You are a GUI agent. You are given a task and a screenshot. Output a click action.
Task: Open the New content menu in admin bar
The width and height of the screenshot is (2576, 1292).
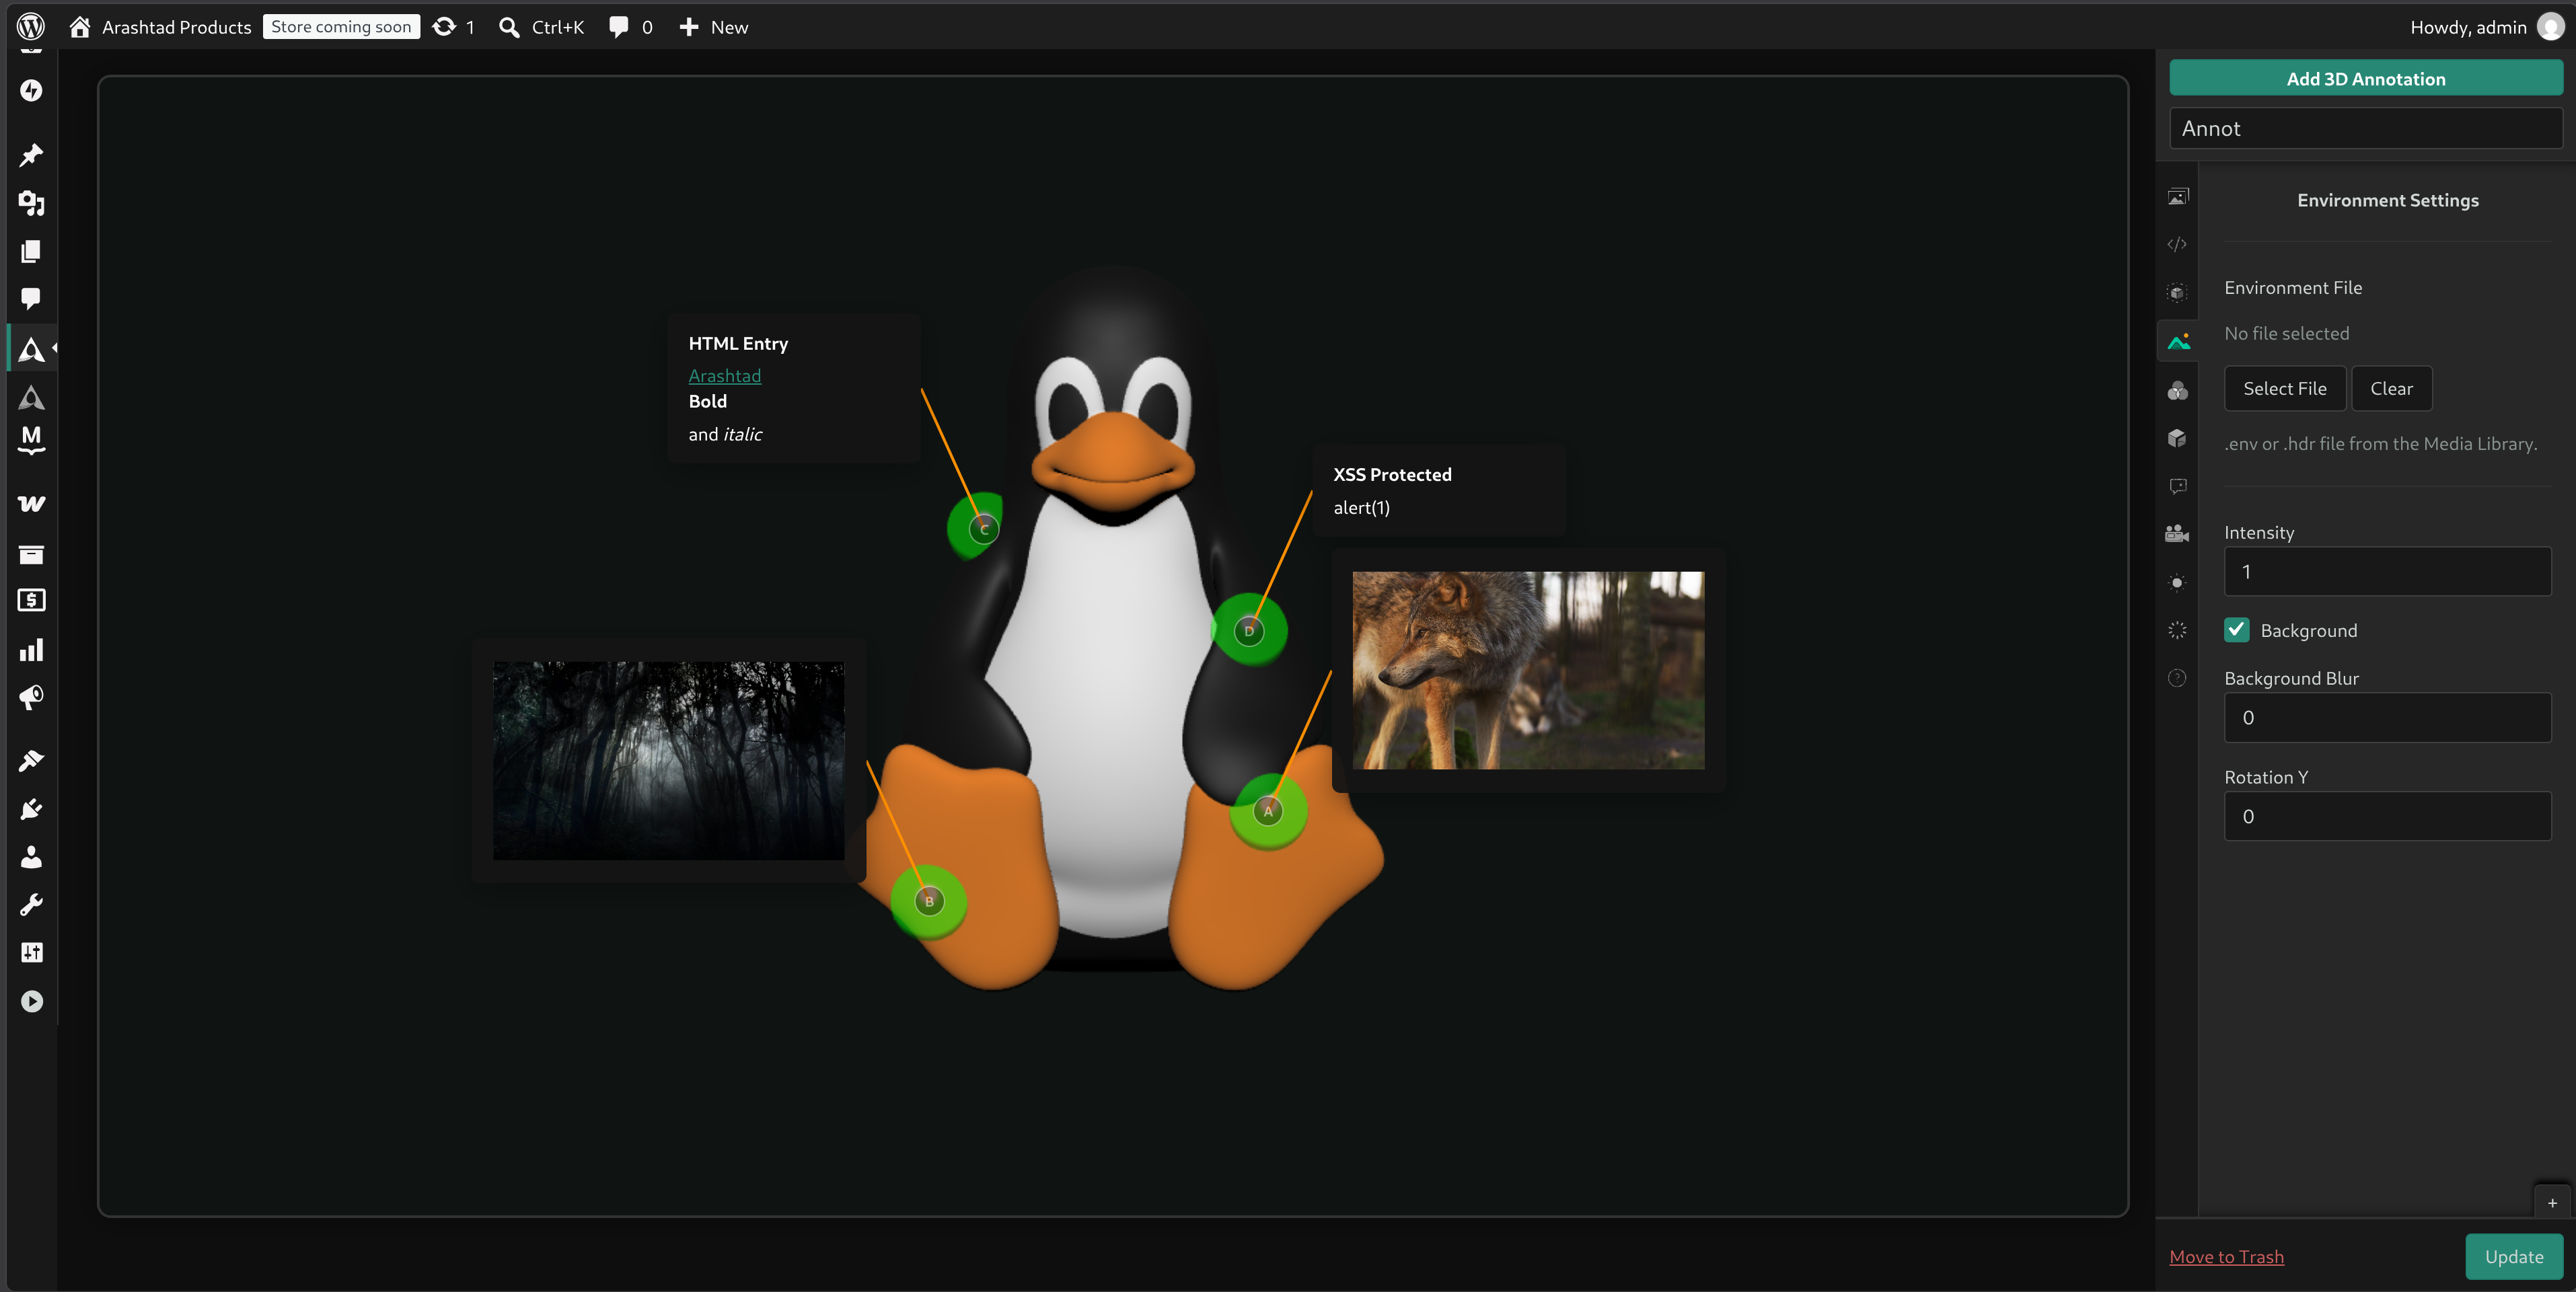pyautogui.click(x=713, y=27)
